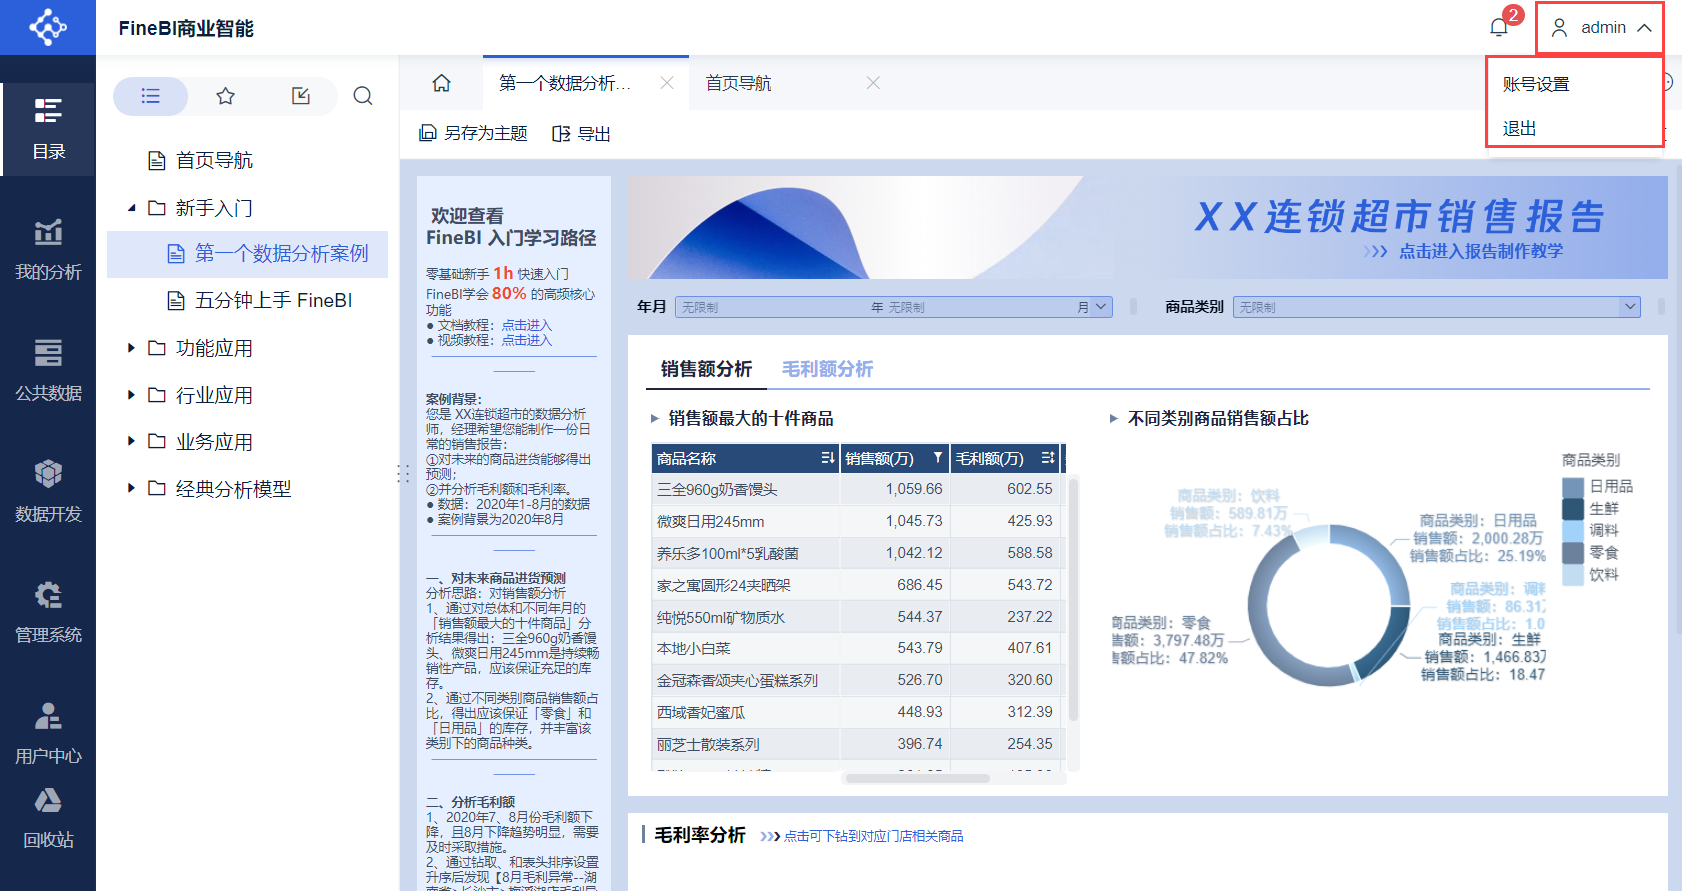This screenshot has width=1682, height=891.
Task: Open the 目录 section in sidebar
Action: 48,129
